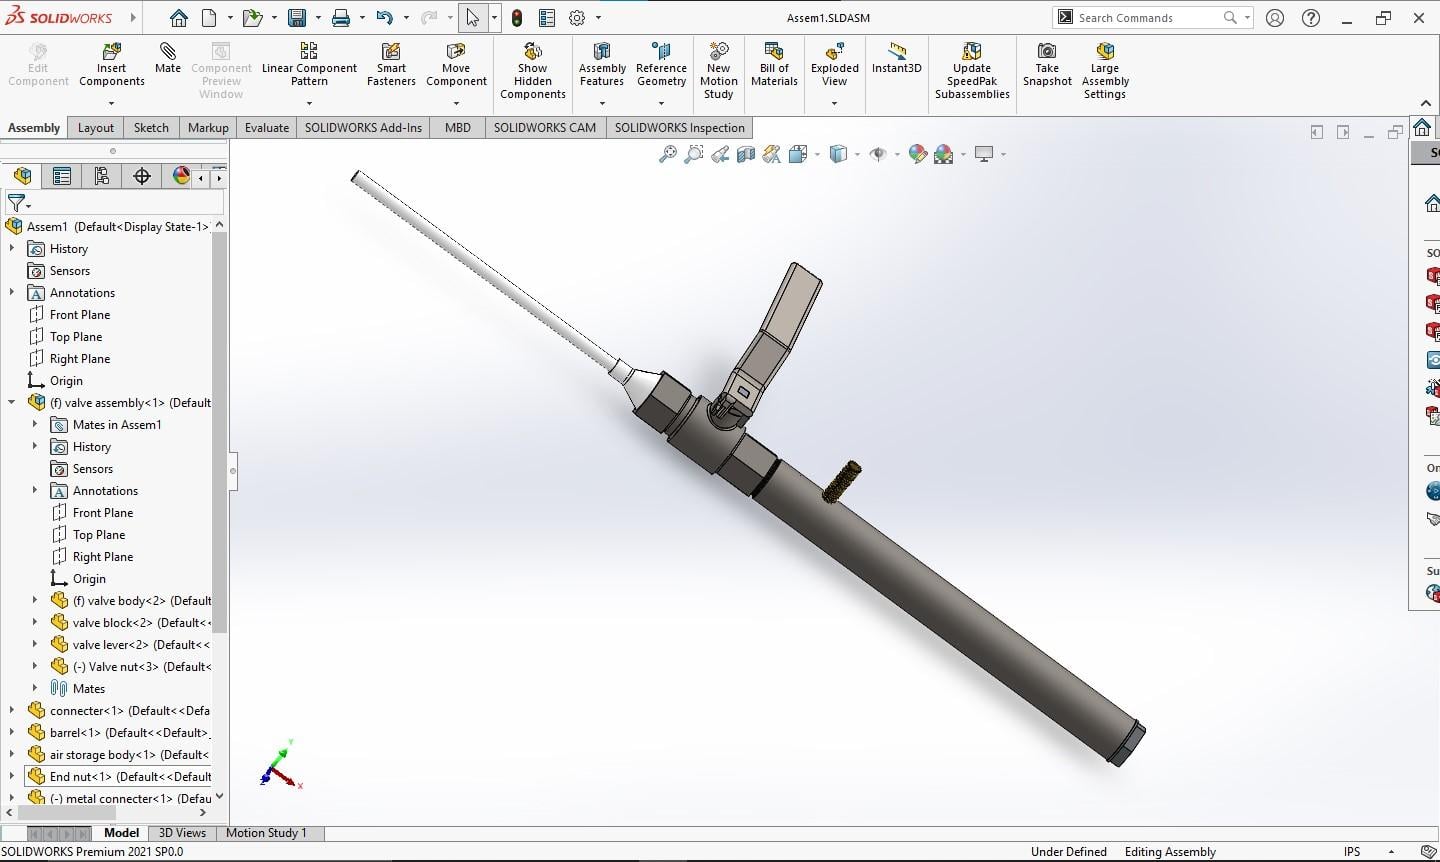
Task: Click the Insert Components tool
Action: [x=112, y=65]
